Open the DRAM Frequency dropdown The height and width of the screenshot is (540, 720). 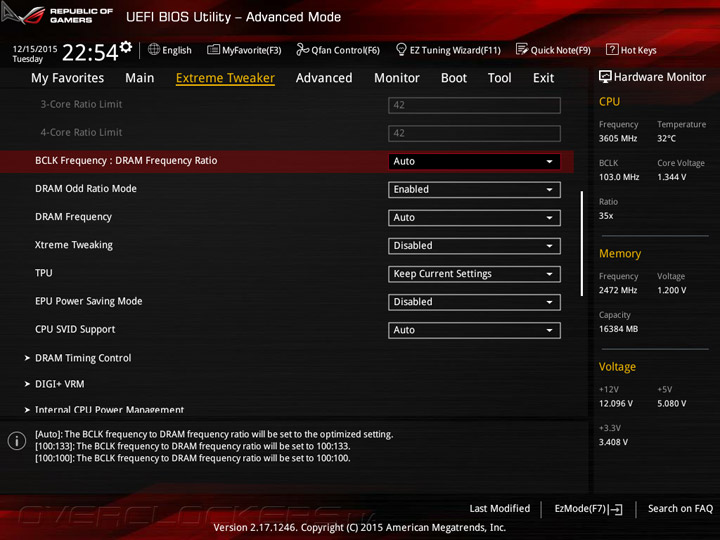tap(474, 218)
